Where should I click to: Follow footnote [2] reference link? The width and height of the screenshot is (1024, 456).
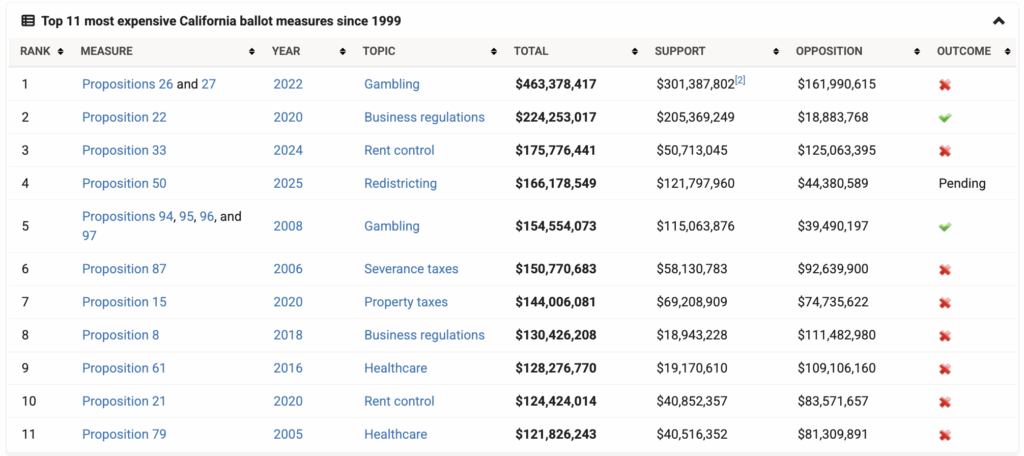pos(740,80)
